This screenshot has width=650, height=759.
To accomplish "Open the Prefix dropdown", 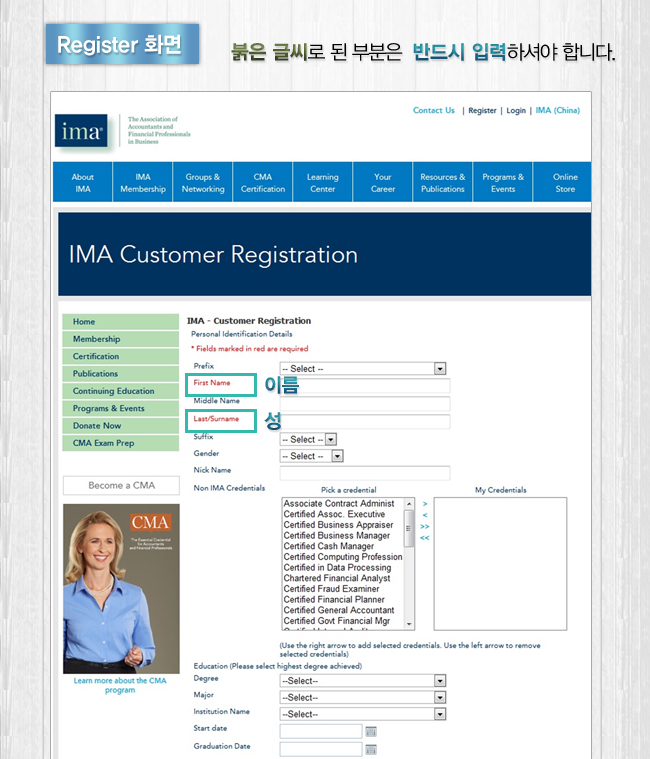I will (x=363, y=368).
